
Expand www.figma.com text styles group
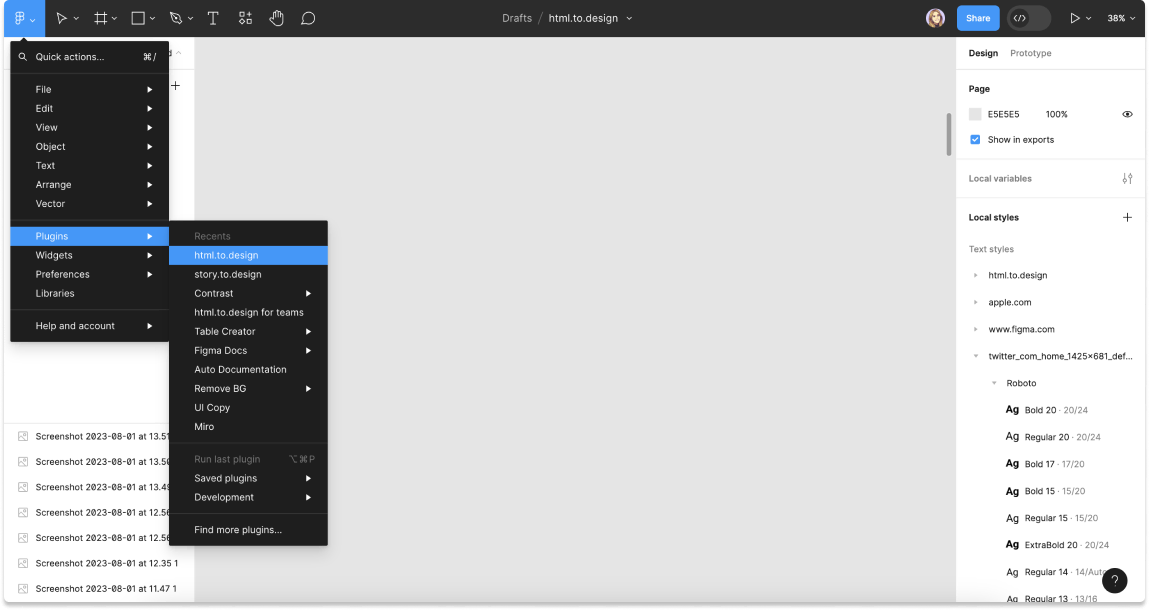click(x=975, y=329)
